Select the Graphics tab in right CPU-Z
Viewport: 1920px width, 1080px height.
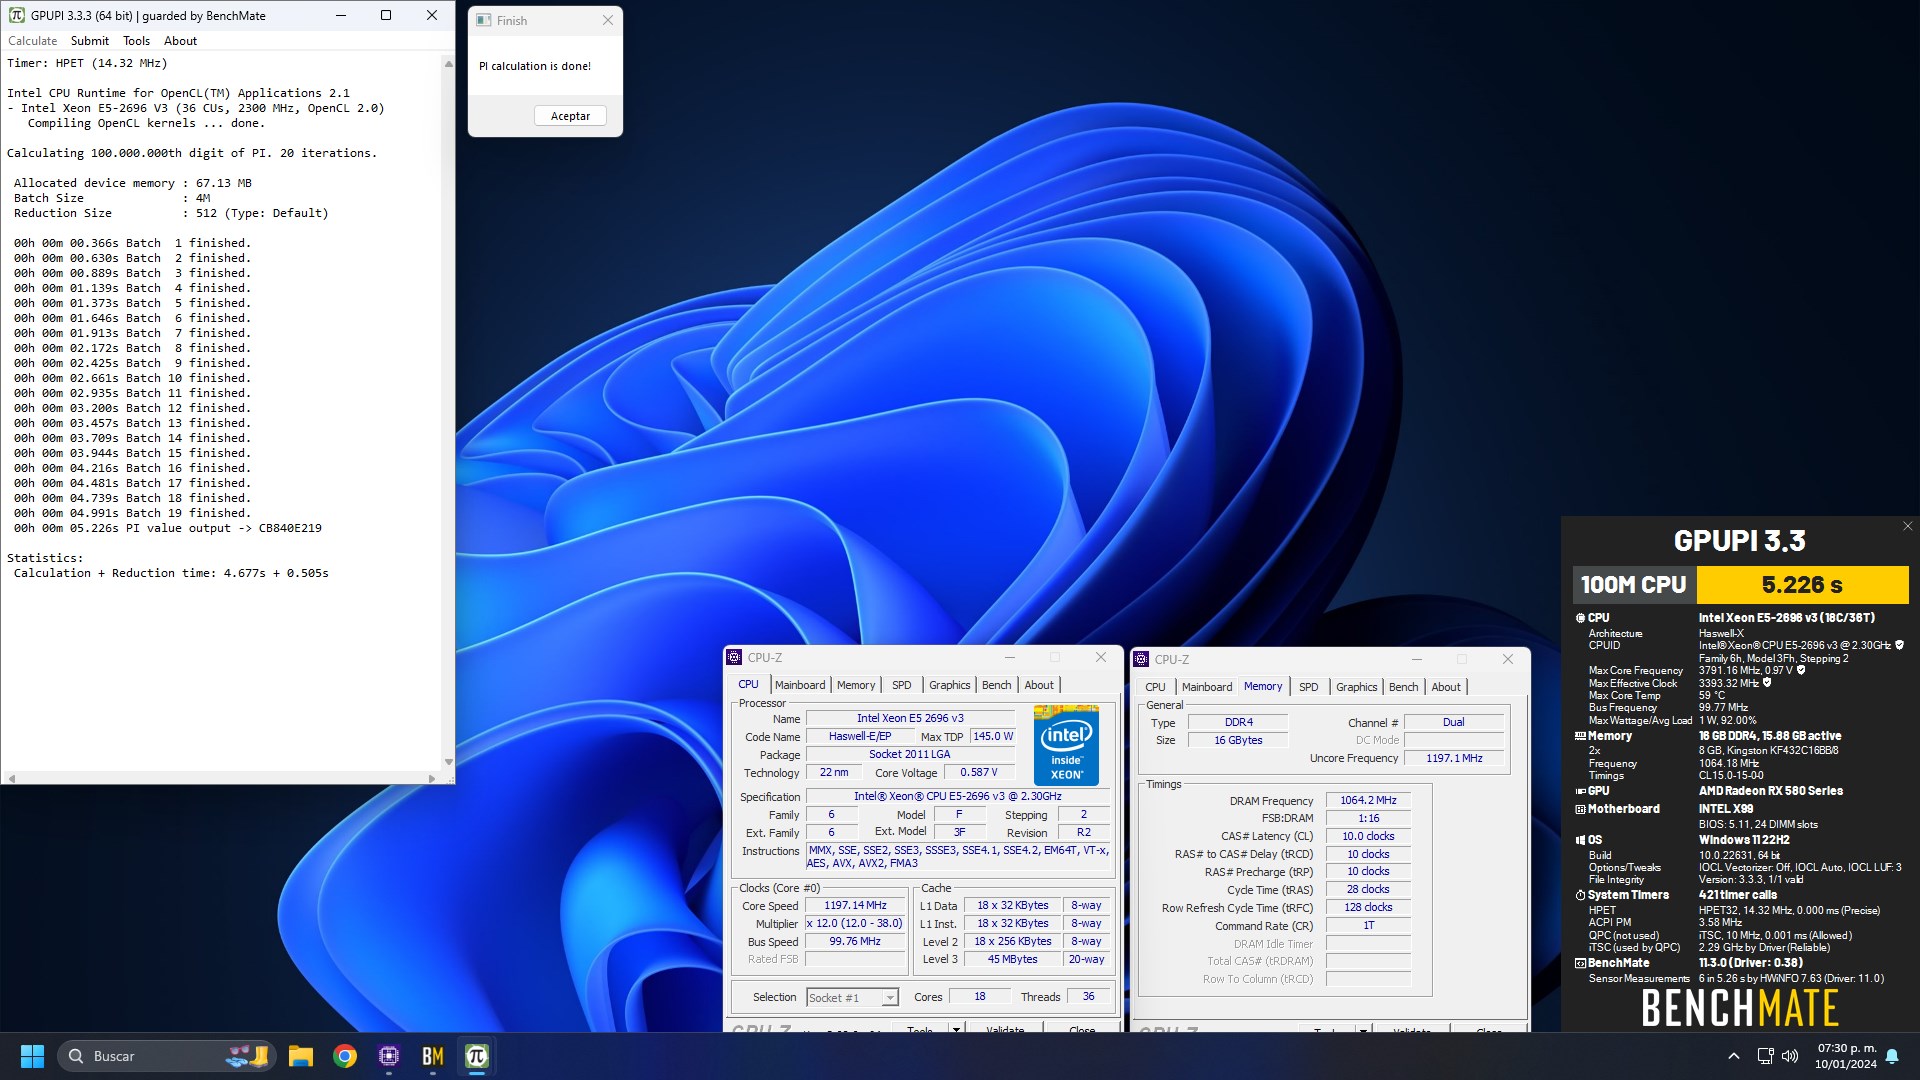(1357, 687)
